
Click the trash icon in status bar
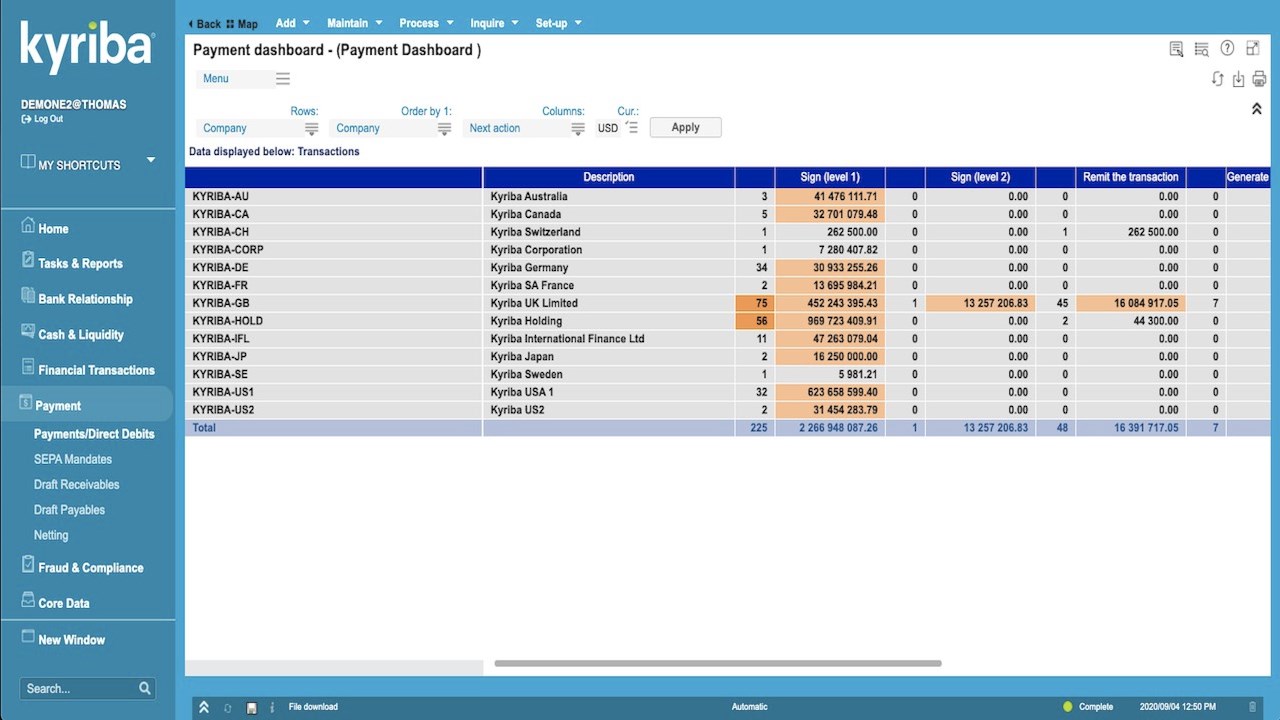click(1253, 707)
